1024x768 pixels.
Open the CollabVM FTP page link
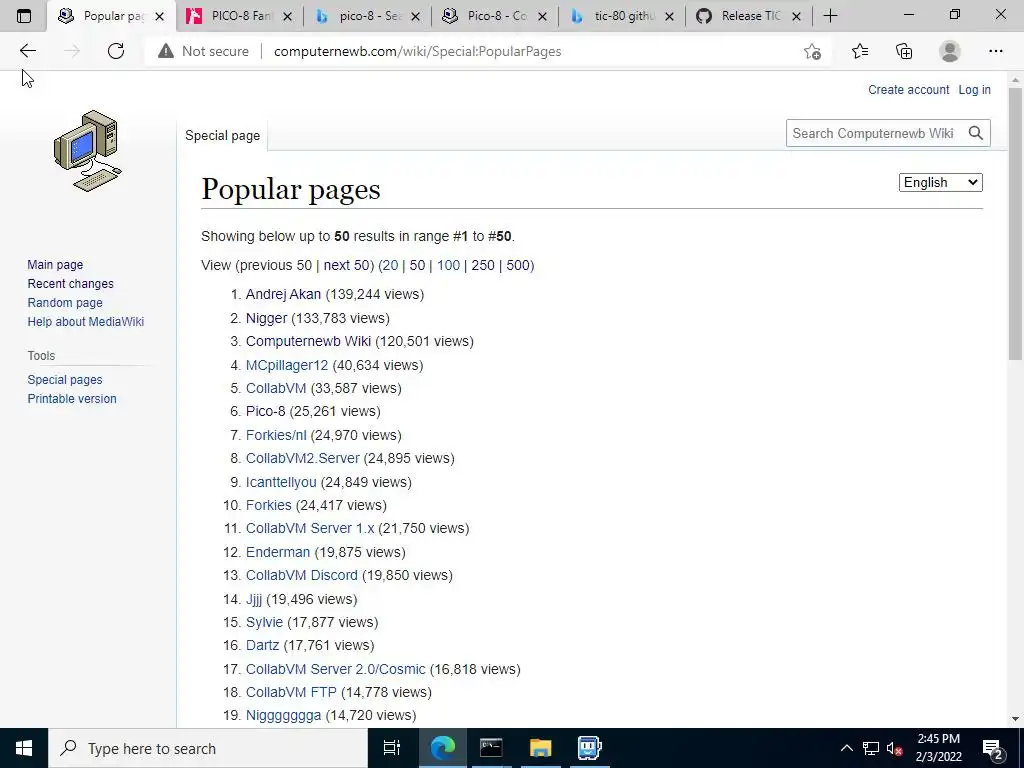tap(291, 692)
